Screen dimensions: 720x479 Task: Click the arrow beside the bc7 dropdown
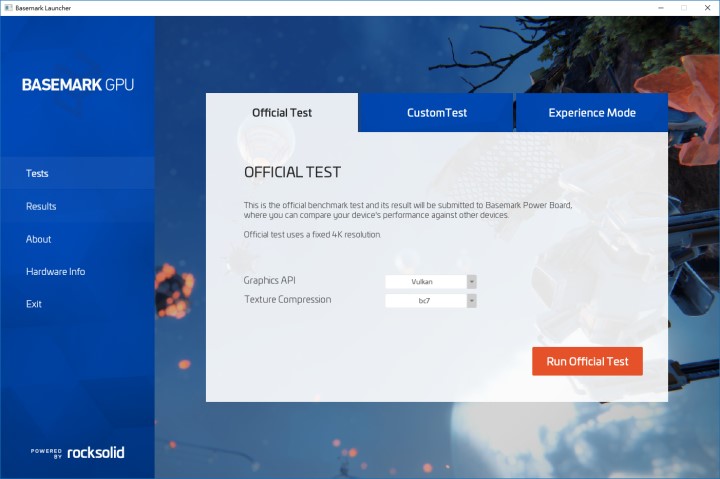click(x=471, y=300)
